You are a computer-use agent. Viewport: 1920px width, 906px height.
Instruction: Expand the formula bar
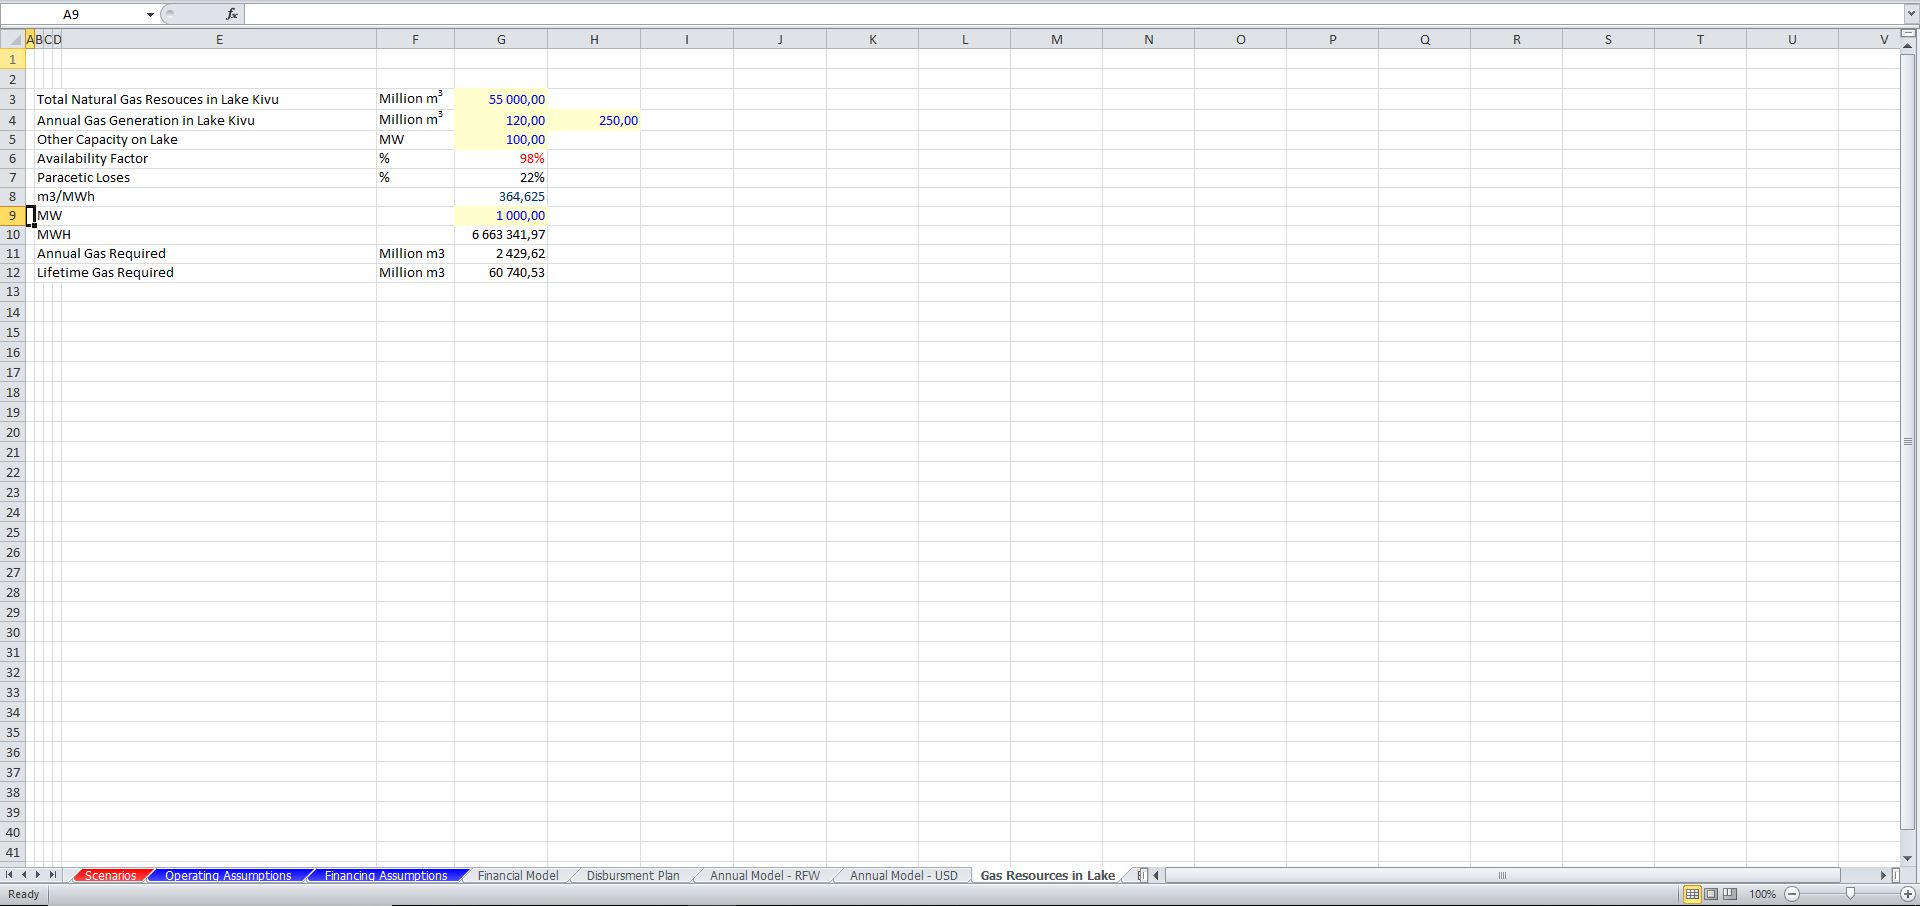tap(1910, 14)
